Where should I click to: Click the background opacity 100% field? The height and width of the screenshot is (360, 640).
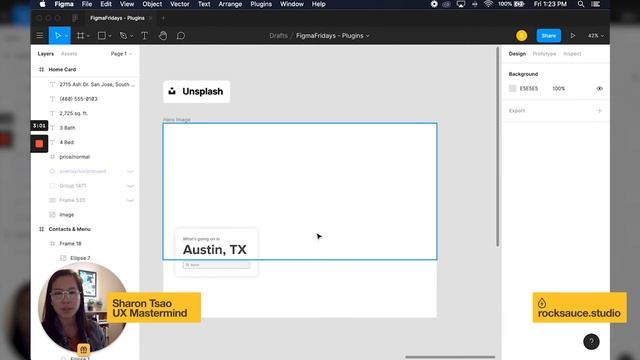(x=558, y=89)
